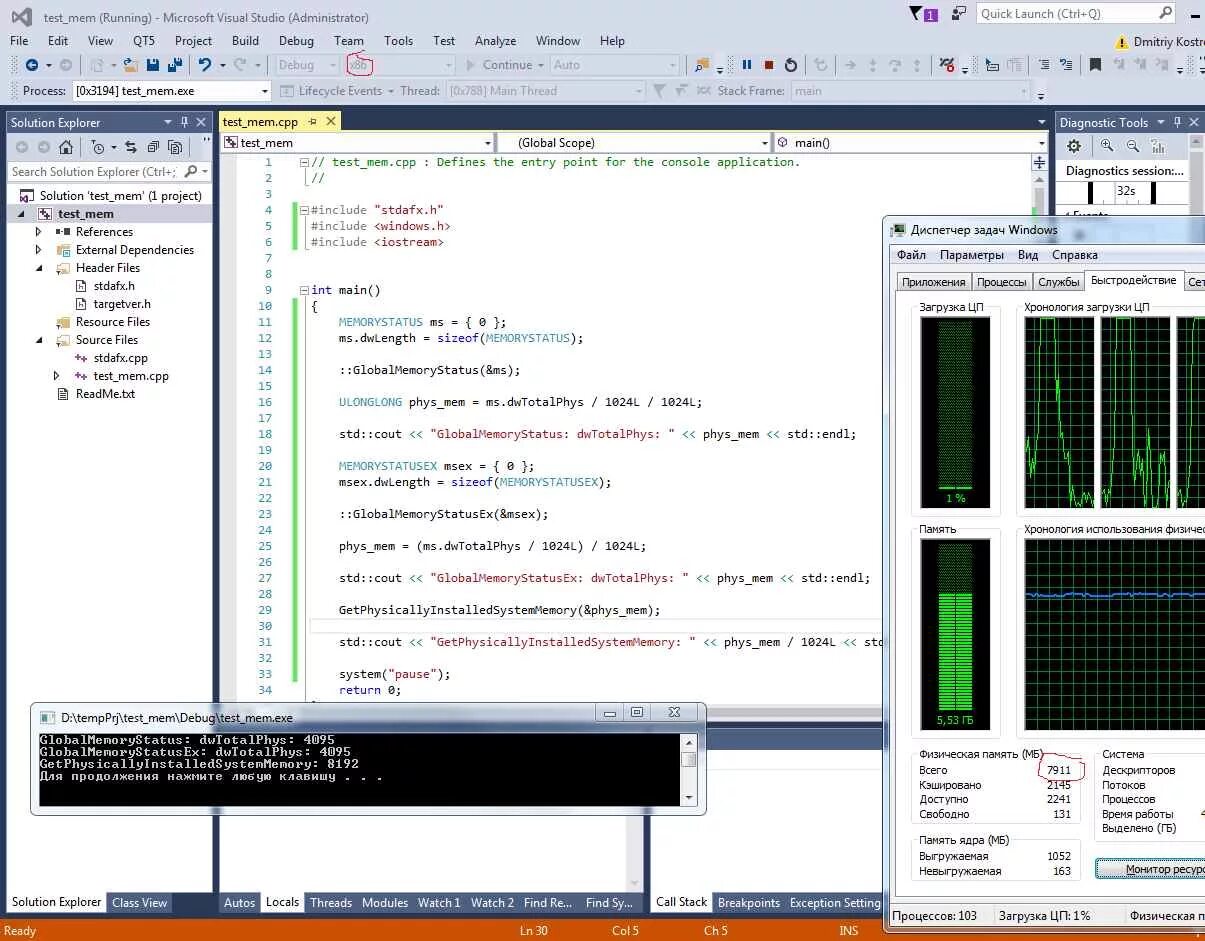Toggle auto-hide pin on Solution Explorer panel
The width and height of the screenshot is (1205, 941).
click(x=184, y=122)
